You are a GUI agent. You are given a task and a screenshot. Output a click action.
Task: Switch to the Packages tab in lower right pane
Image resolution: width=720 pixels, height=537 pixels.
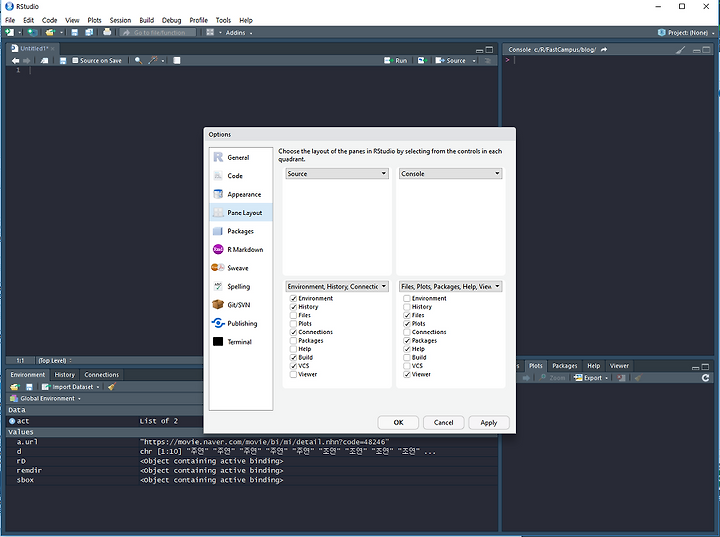tap(564, 366)
